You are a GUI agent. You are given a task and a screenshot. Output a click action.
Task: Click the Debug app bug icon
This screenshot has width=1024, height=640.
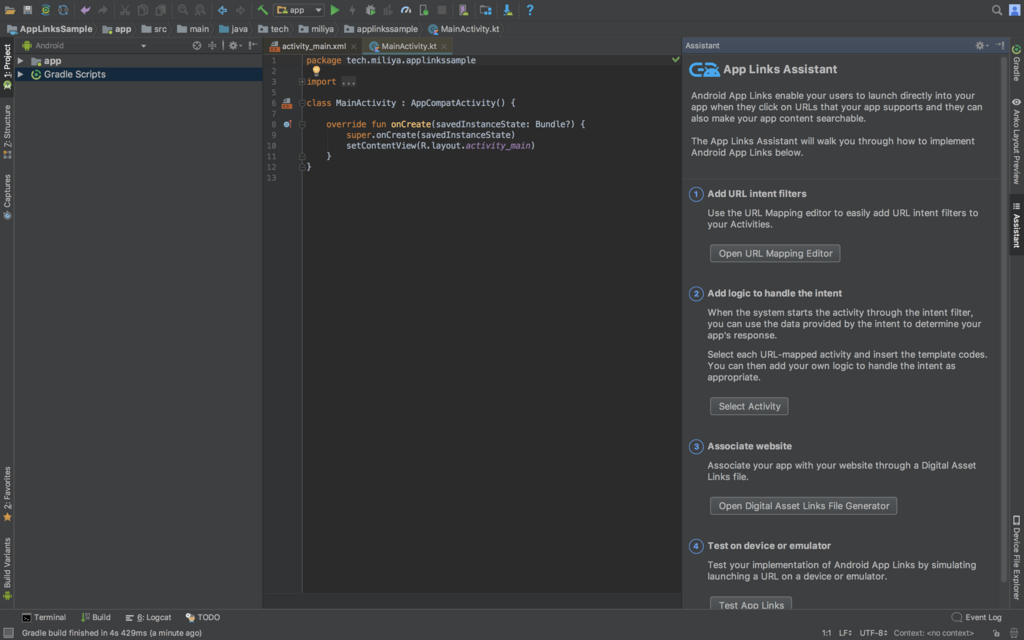click(x=371, y=10)
